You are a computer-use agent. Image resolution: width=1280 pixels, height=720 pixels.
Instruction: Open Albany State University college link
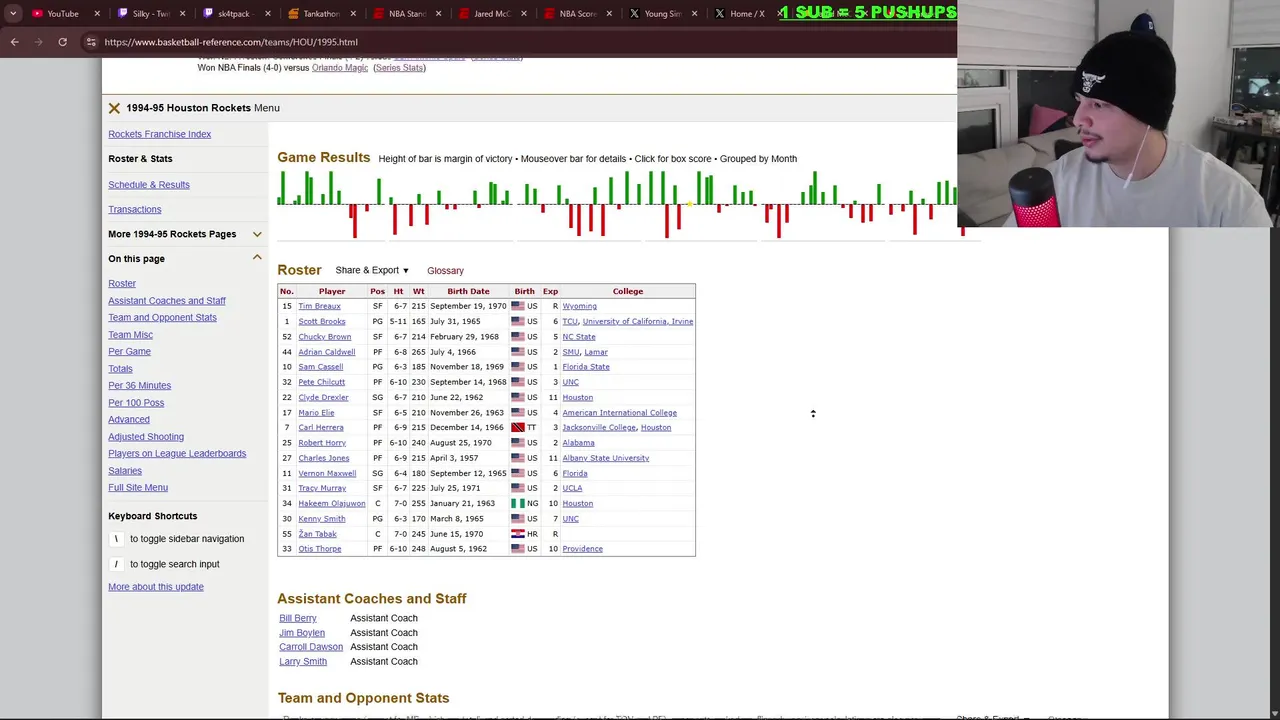coord(605,458)
